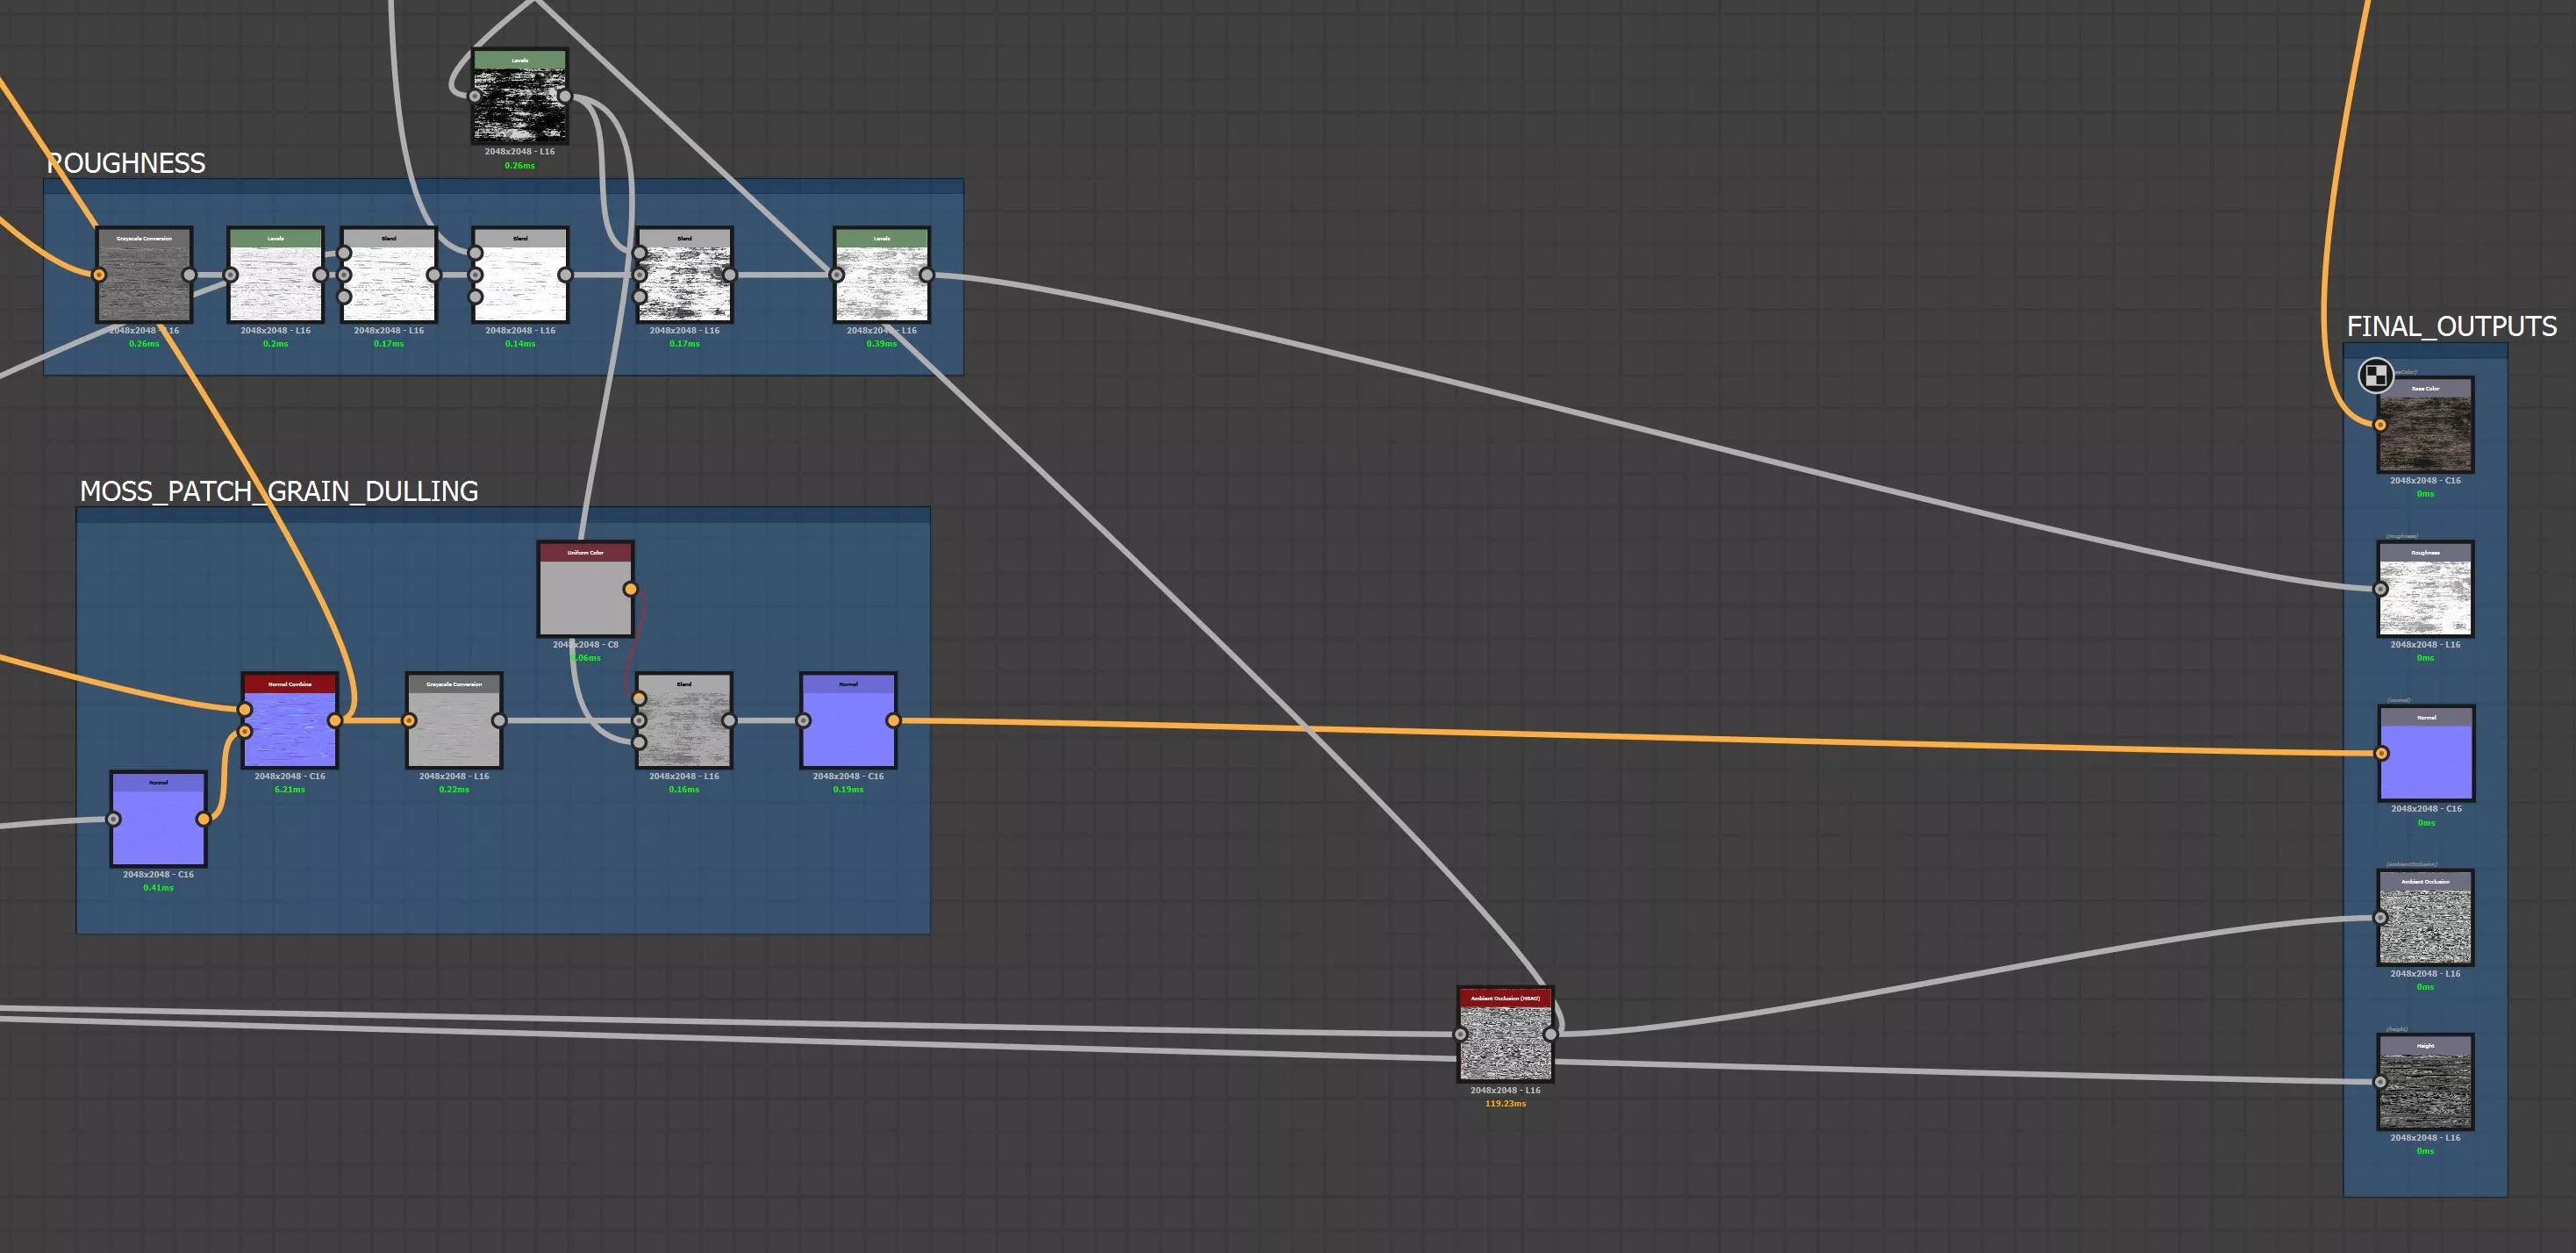The height and width of the screenshot is (1253, 2576).
Task: Select the Grayscale Conversion node in ROUGHNESS
Action: 144,281
